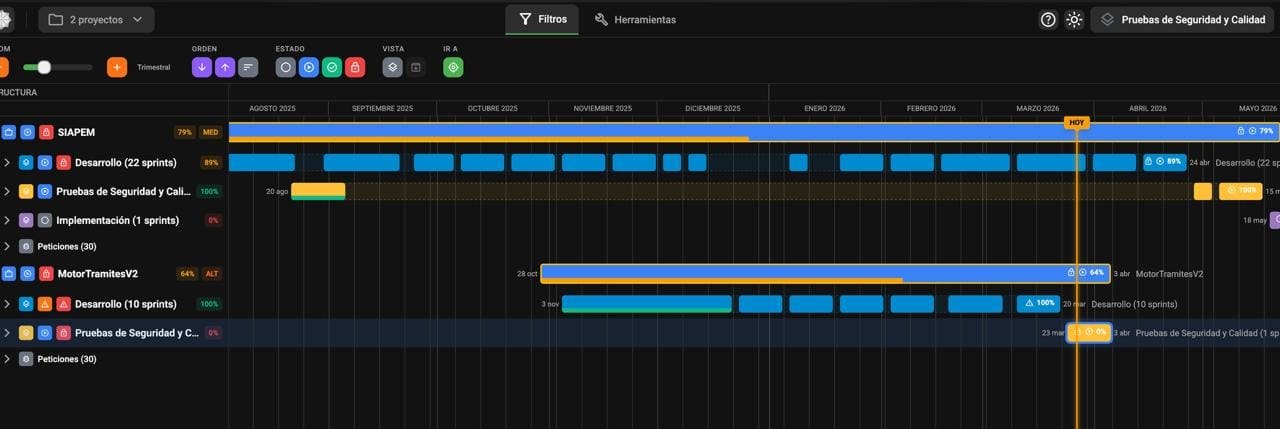Click the yellow 0% sprint bar at HOY line
Screen dimensions: 1280x429
(1089, 332)
